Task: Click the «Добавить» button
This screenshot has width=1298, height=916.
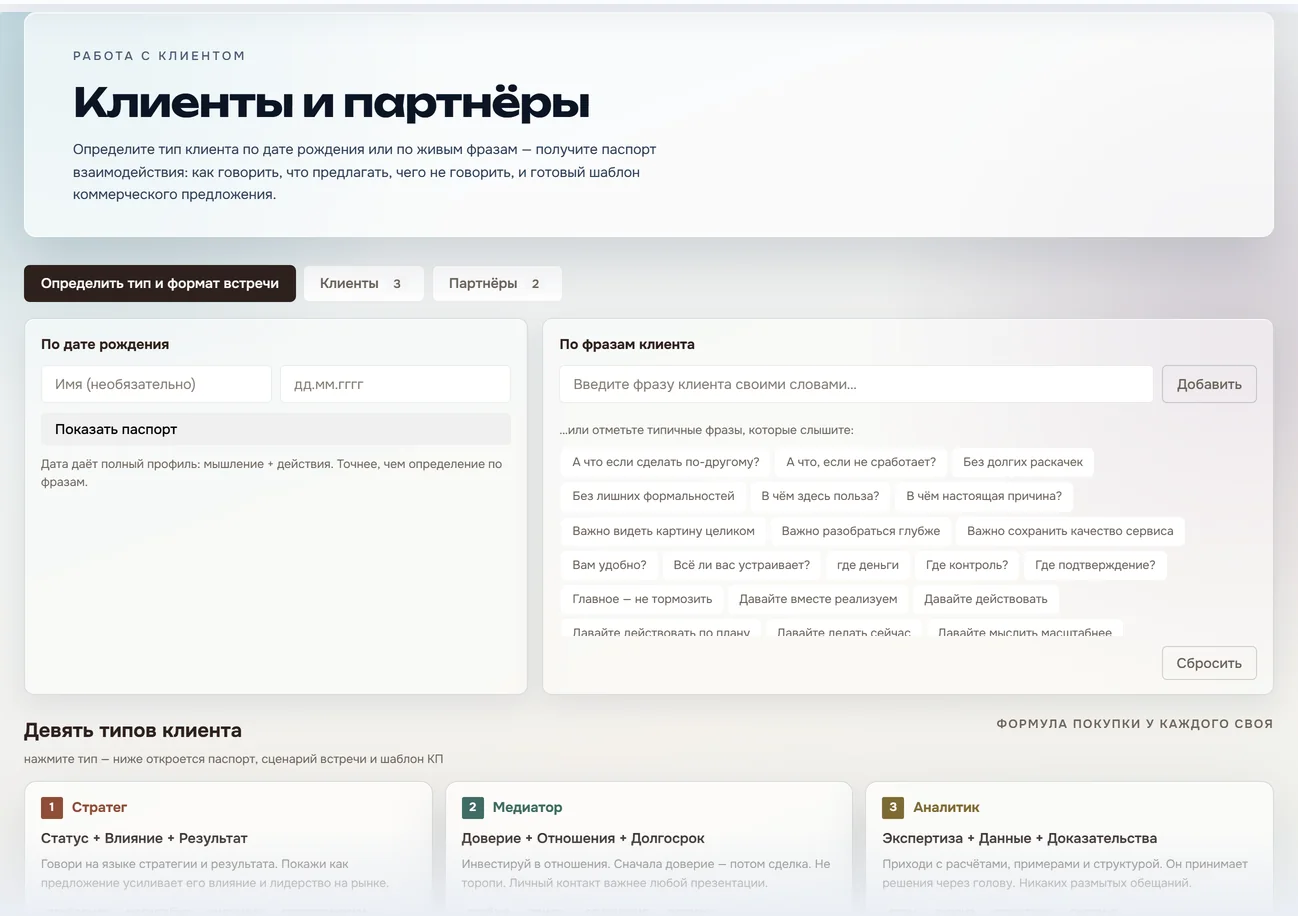Action: 1209,384
